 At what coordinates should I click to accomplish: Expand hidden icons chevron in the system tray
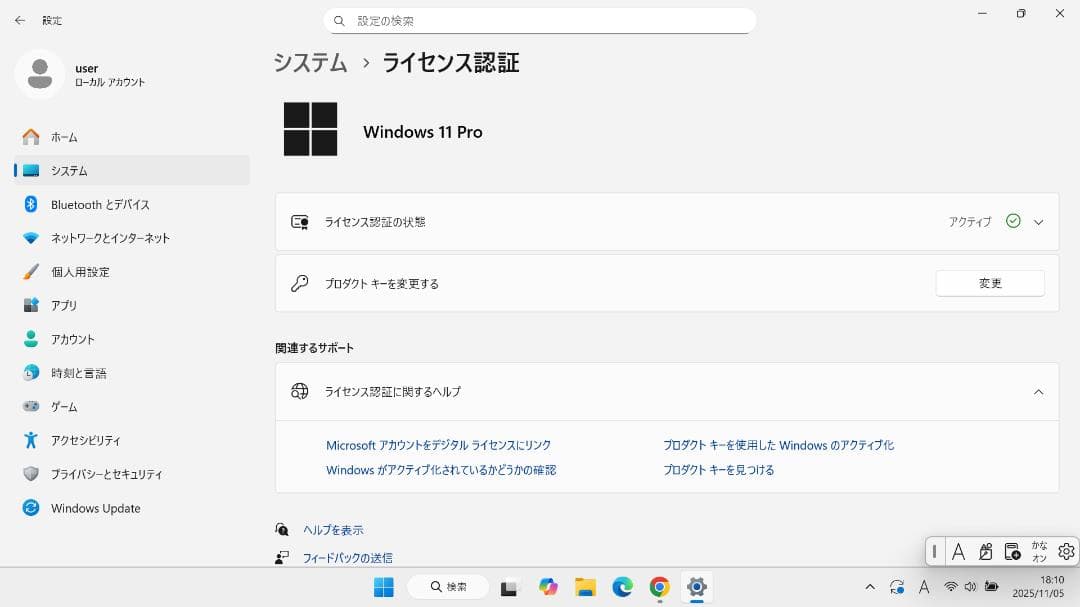click(869, 588)
